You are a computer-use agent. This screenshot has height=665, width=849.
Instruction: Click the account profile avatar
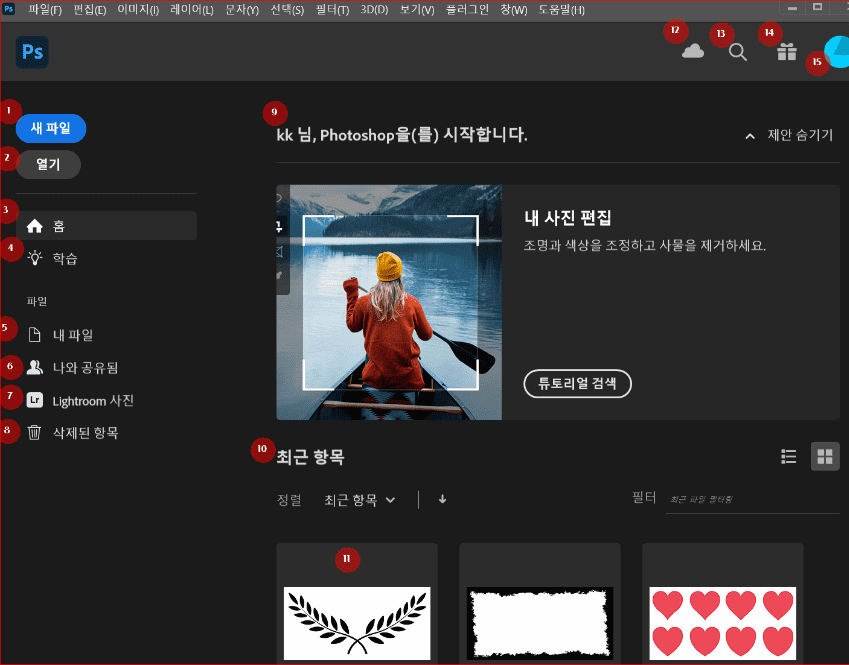[x=835, y=51]
